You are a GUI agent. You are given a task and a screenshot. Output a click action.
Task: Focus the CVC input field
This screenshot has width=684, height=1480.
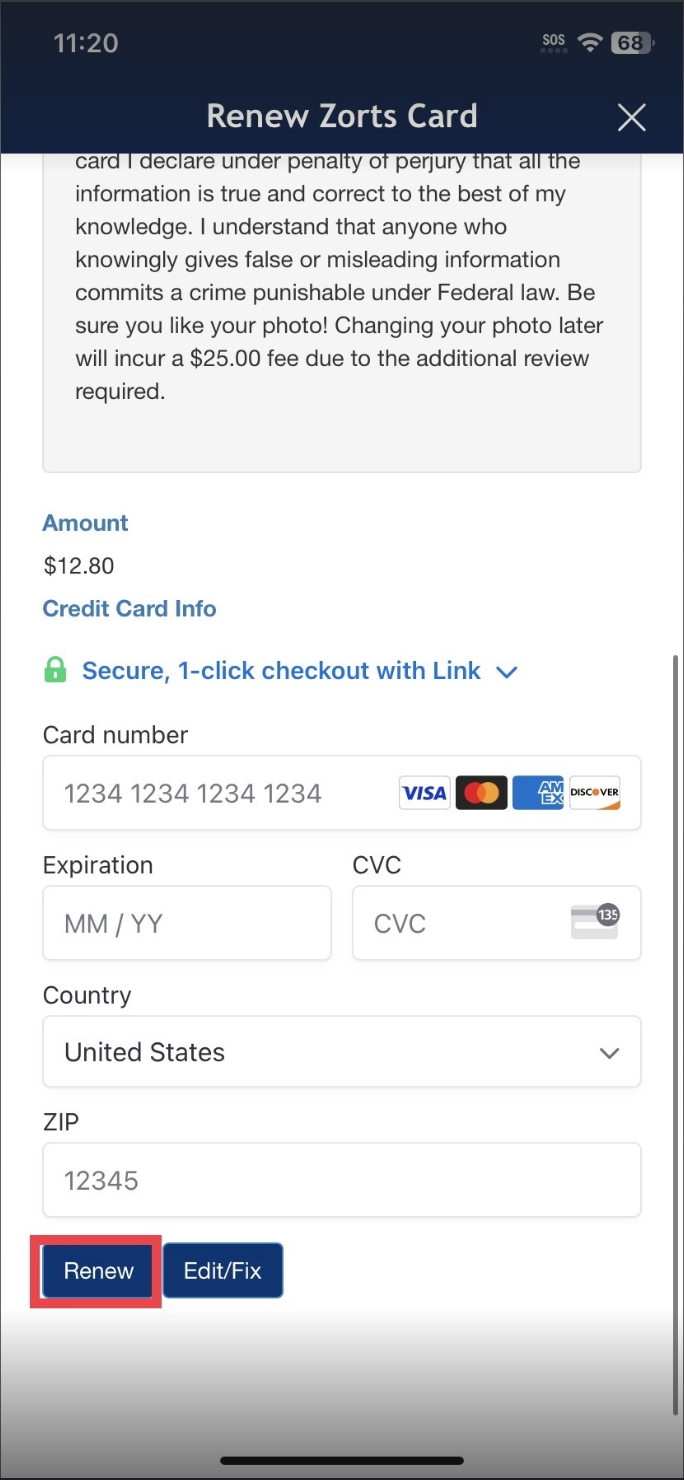pos(460,923)
